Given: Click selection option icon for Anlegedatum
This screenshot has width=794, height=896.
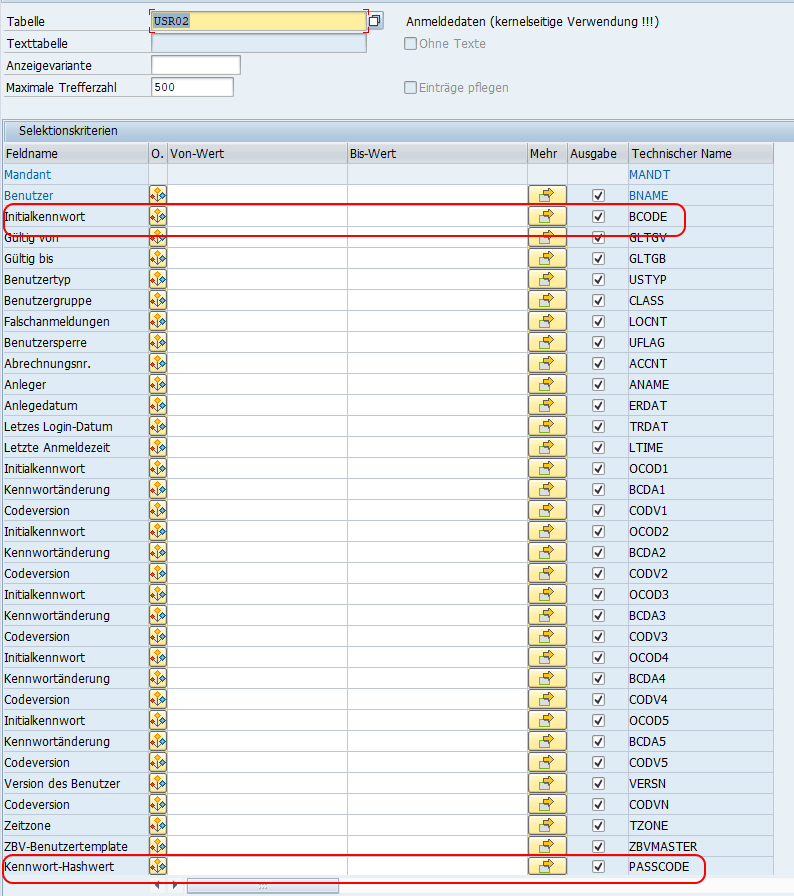Looking at the screenshot, I should coord(158,406).
